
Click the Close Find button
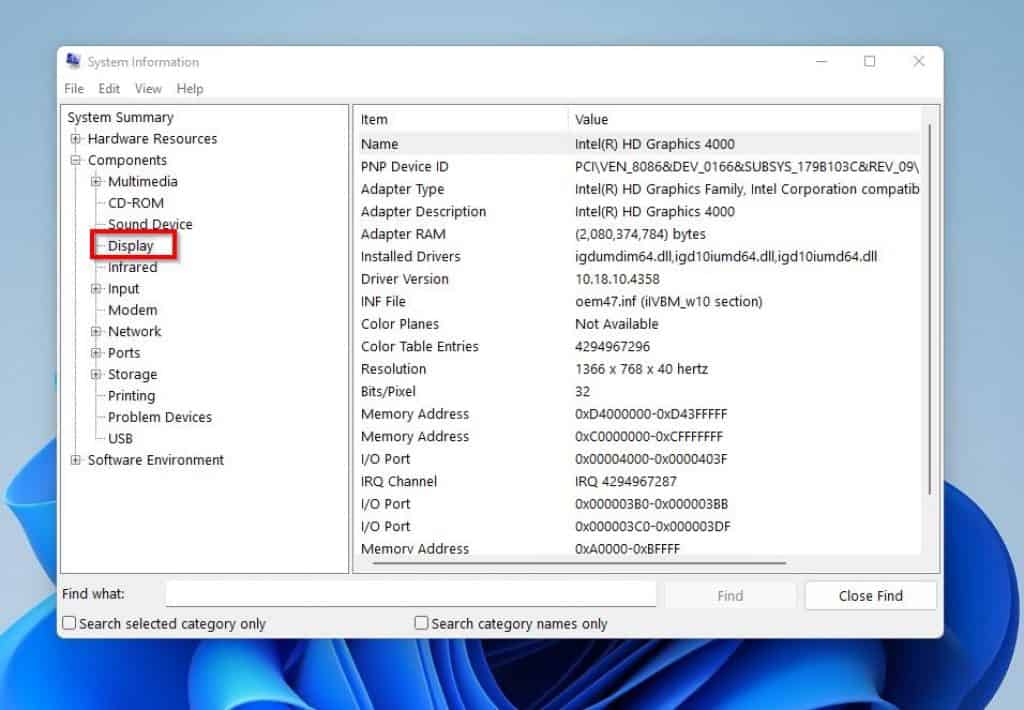point(871,596)
